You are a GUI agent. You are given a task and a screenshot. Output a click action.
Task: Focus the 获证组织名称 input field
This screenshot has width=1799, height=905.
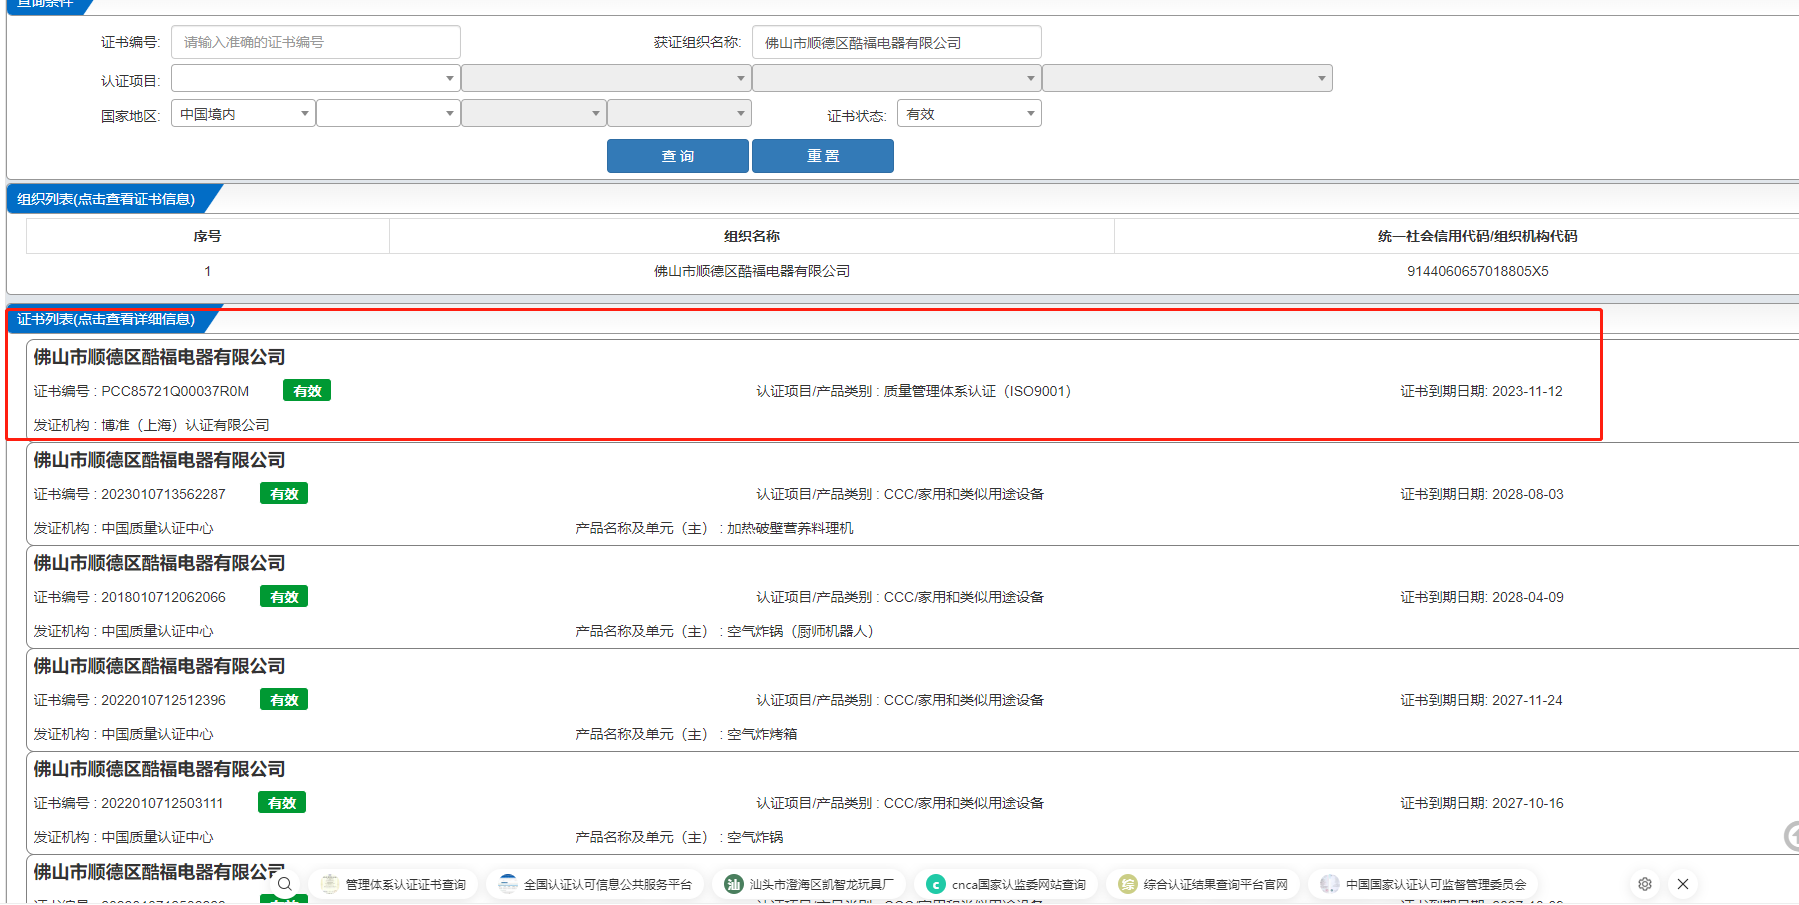897,42
